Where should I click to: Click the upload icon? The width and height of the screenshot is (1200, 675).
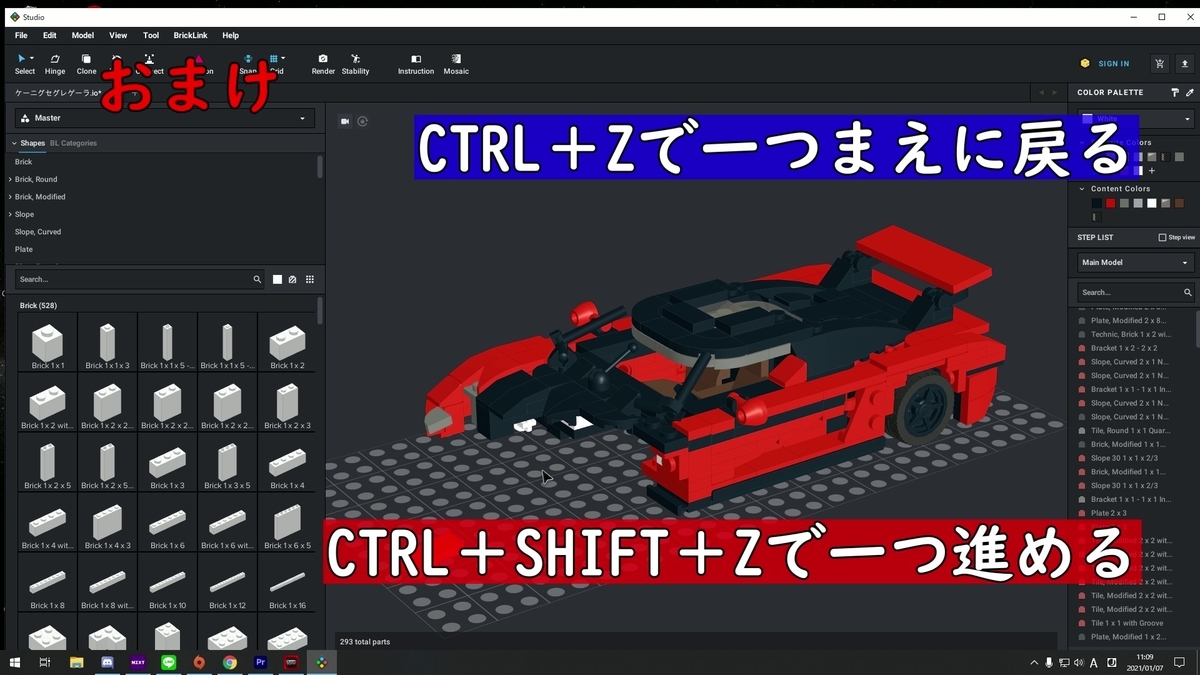point(1185,63)
